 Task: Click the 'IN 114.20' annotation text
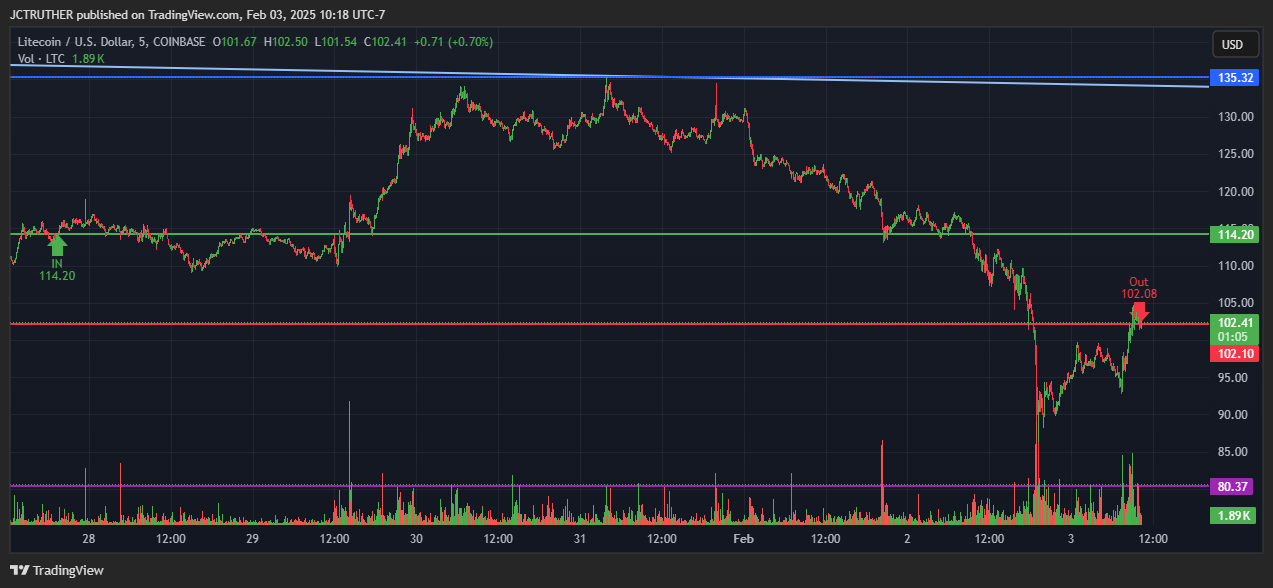tap(57, 269)
